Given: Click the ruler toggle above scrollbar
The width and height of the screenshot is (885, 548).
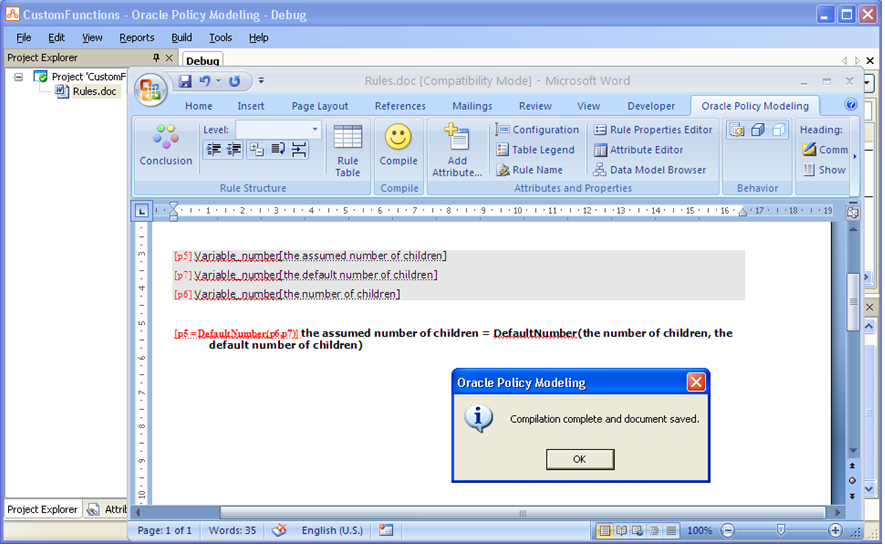Looking at the screenshot, I should tap(853, 212).
